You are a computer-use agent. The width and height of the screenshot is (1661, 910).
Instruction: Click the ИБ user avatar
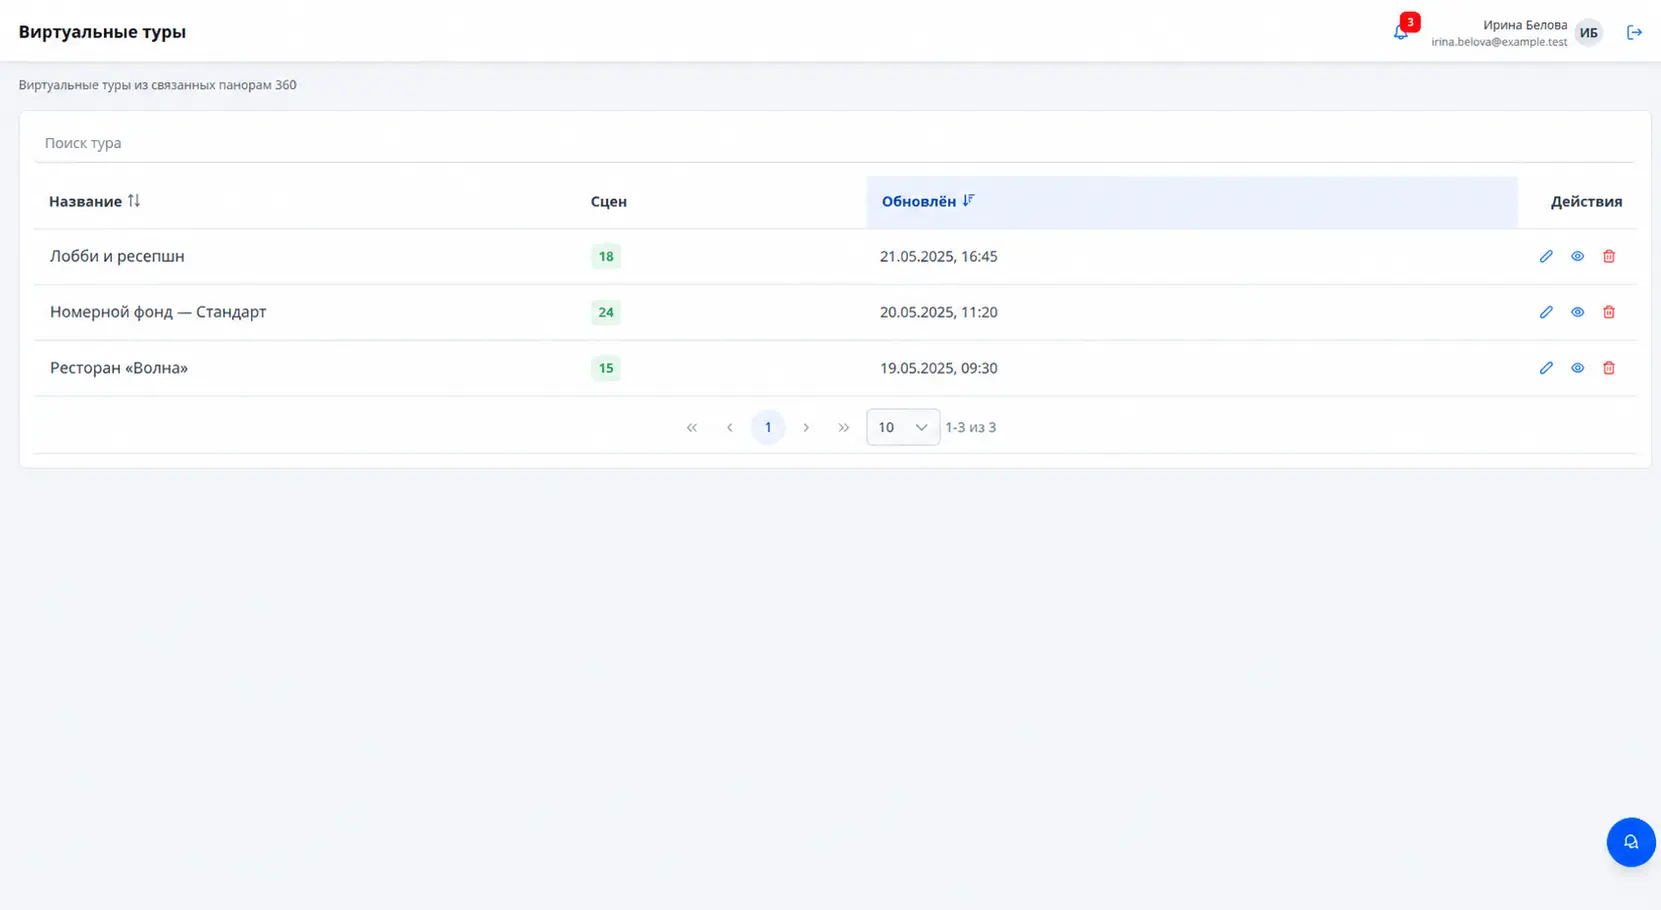tap(1588, 33)
